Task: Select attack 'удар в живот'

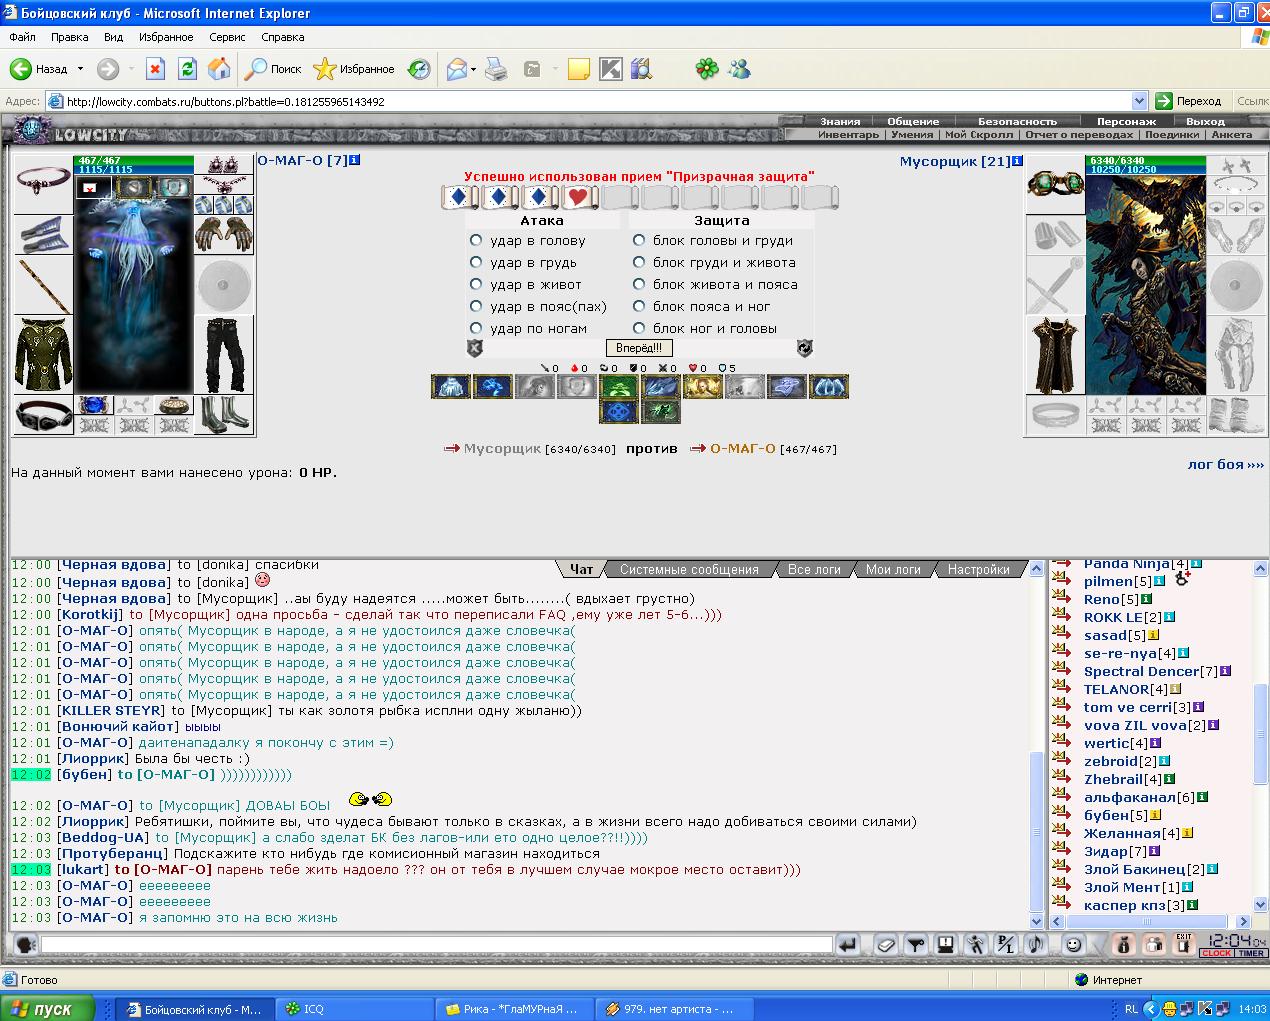Action: pos(476,284)
